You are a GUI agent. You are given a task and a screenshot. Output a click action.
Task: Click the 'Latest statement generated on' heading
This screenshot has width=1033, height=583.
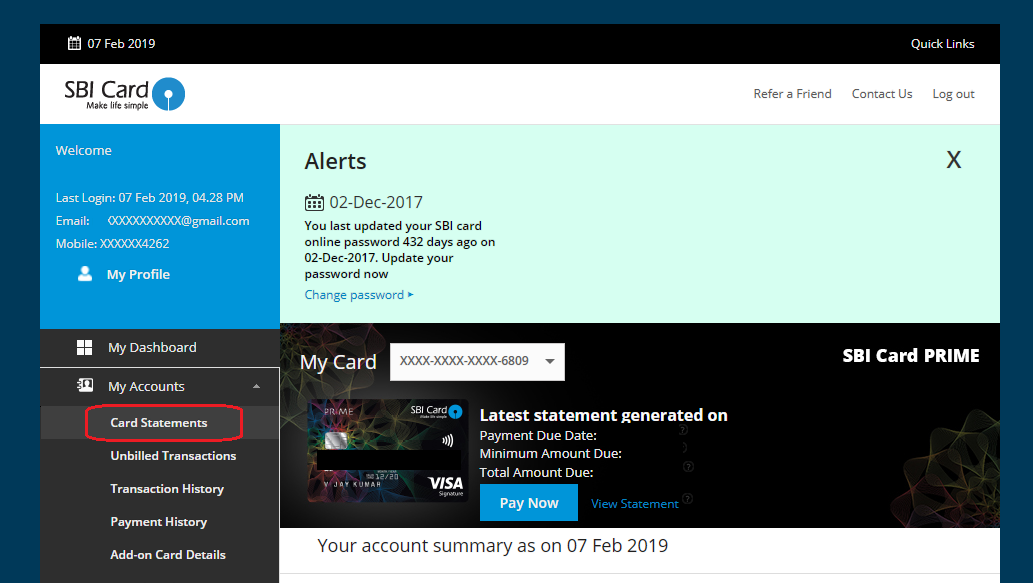coord(603,415)
